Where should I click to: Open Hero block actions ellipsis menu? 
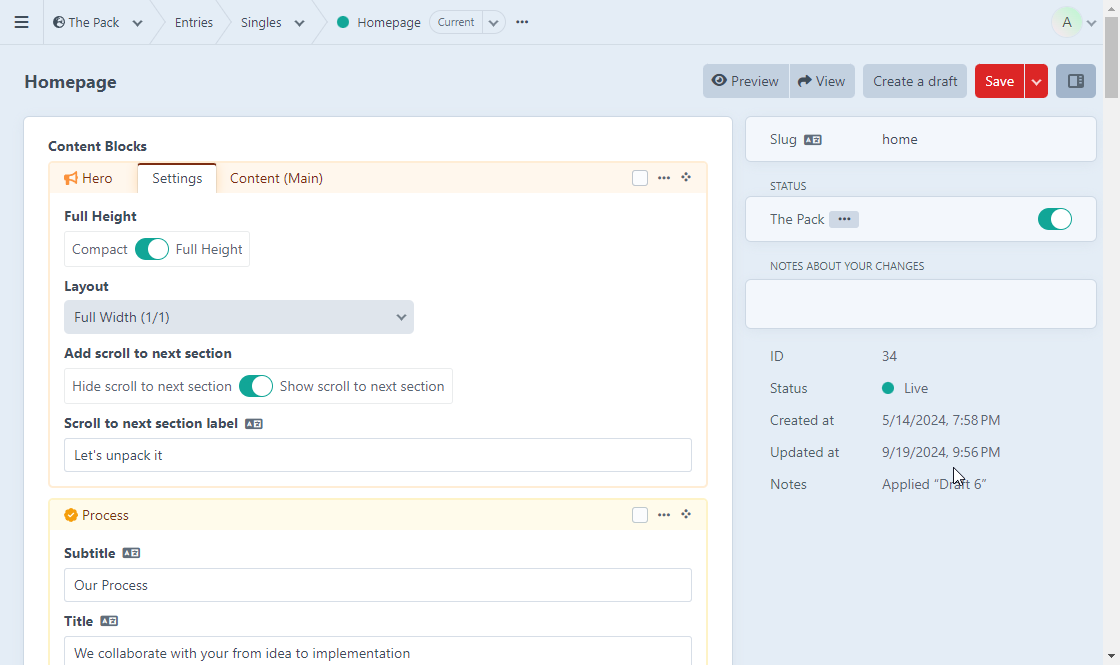coord(664,178)
